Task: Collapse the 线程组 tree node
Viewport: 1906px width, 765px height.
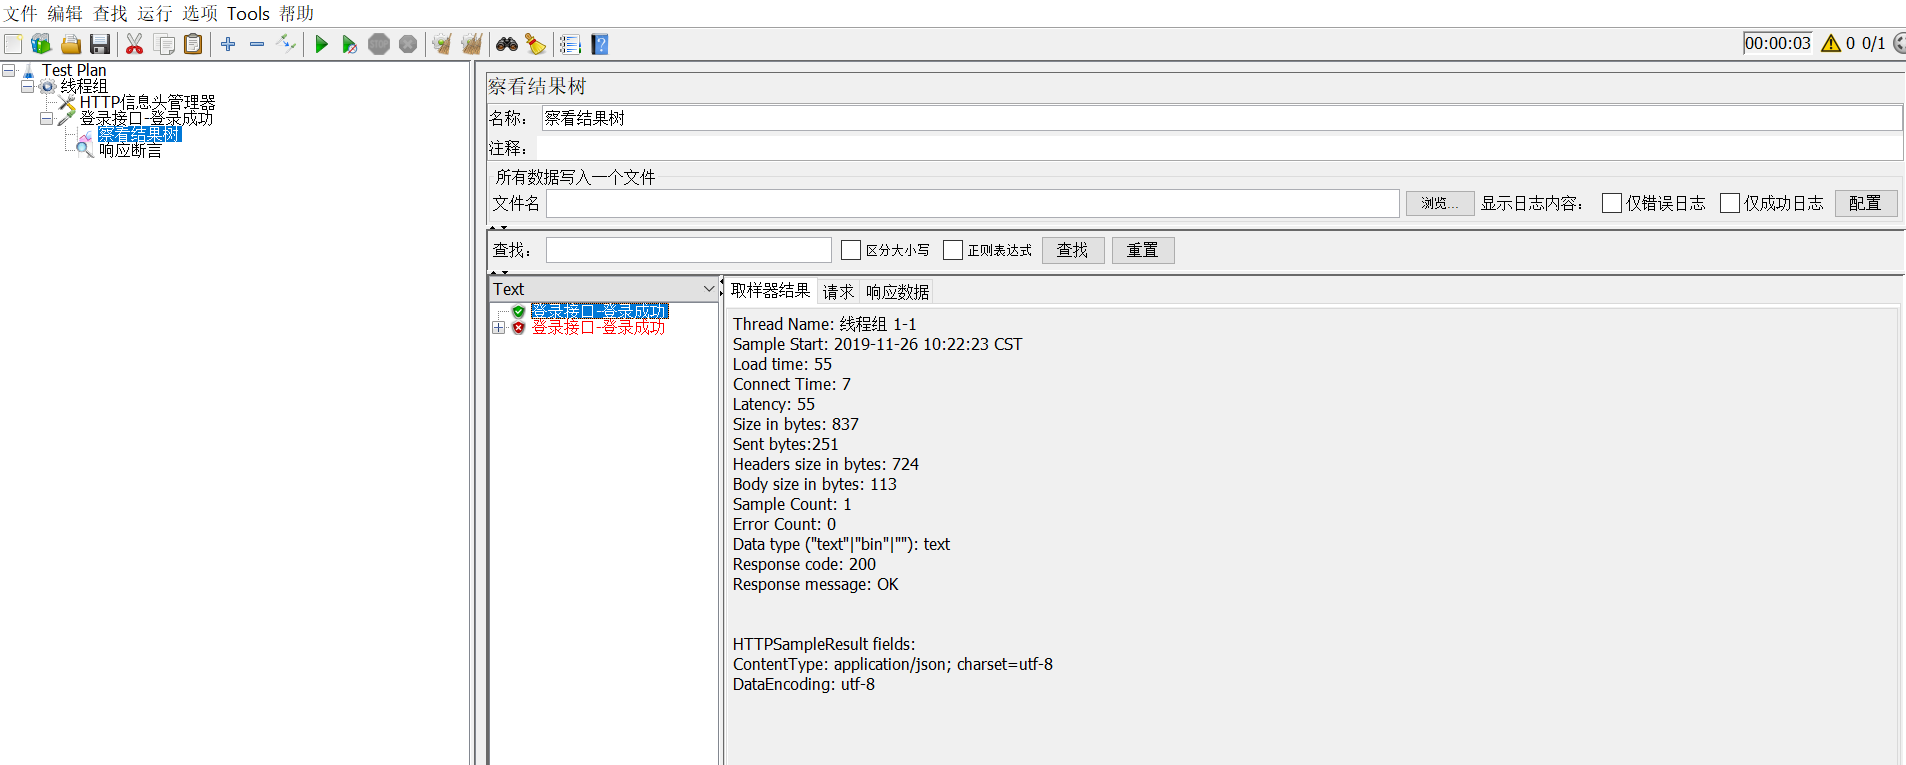Action: 27,86
